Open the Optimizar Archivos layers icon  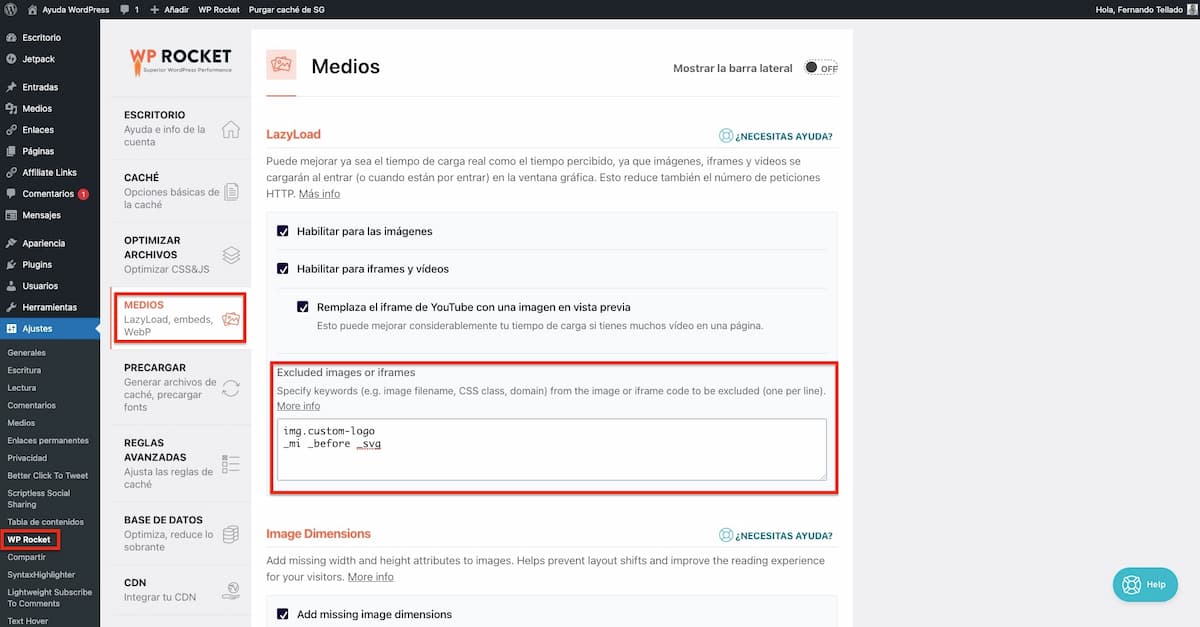(x=231, y=254)
